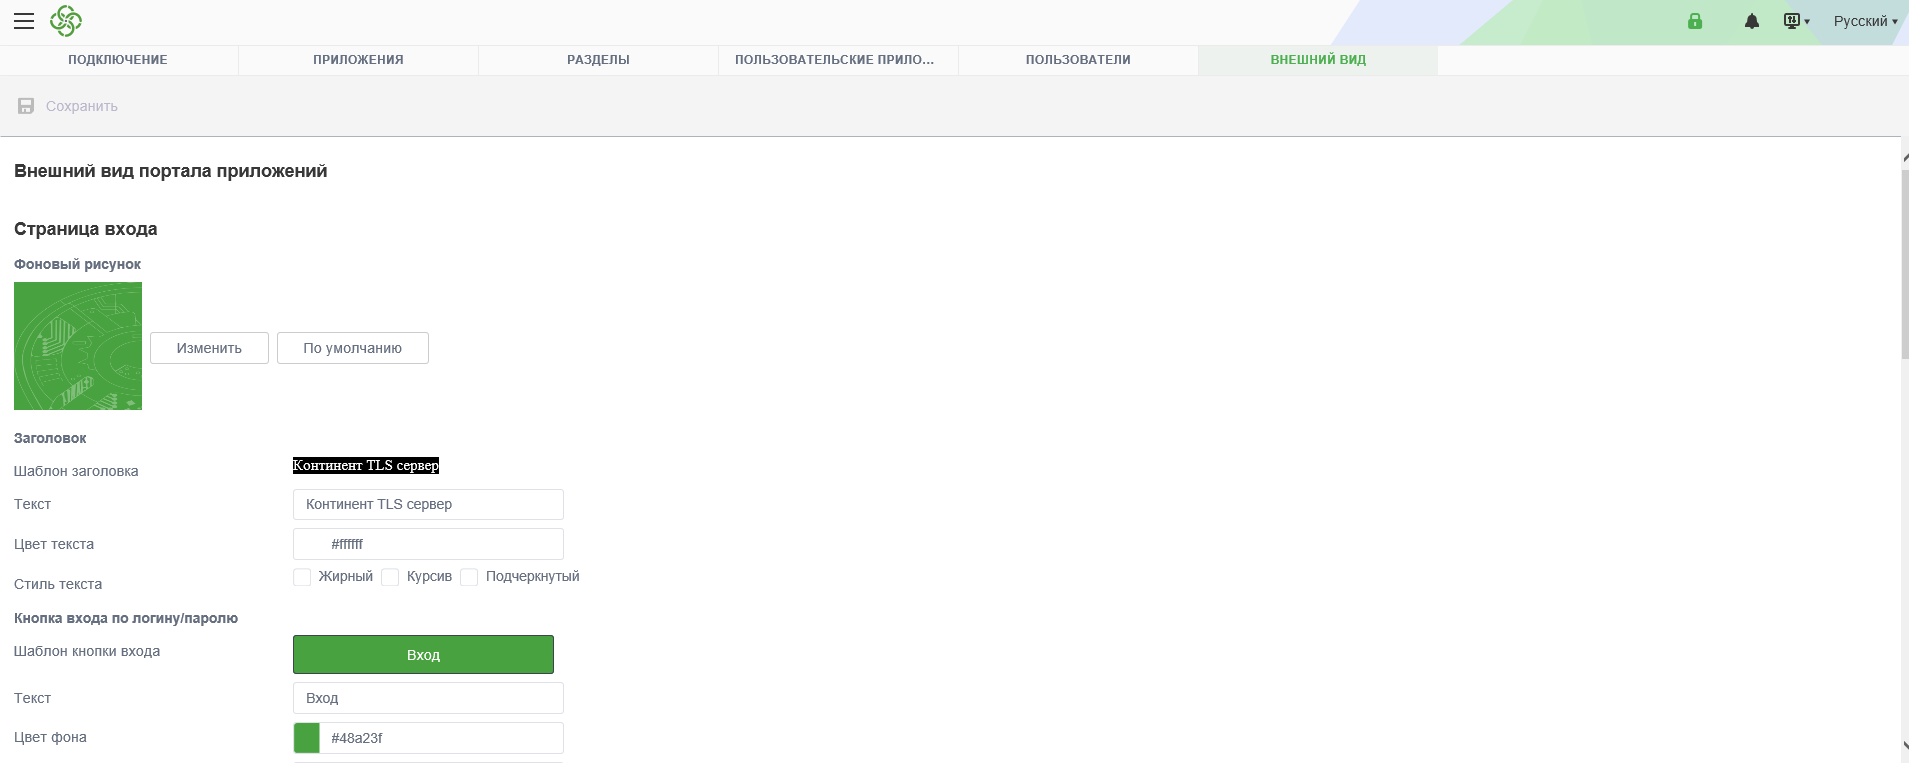1909x763 pixels.
Task: Click the Страница входа section heading
Action: (x=86, y=229)
